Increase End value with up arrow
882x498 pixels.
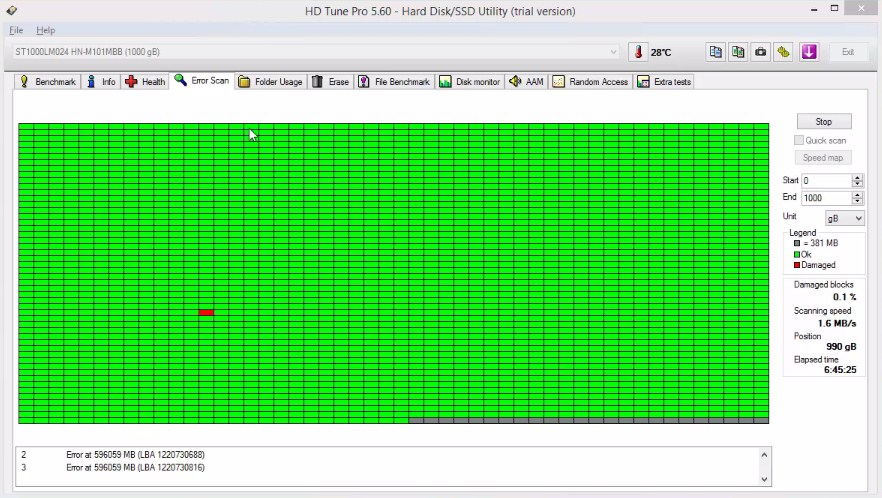click(857, 195)
